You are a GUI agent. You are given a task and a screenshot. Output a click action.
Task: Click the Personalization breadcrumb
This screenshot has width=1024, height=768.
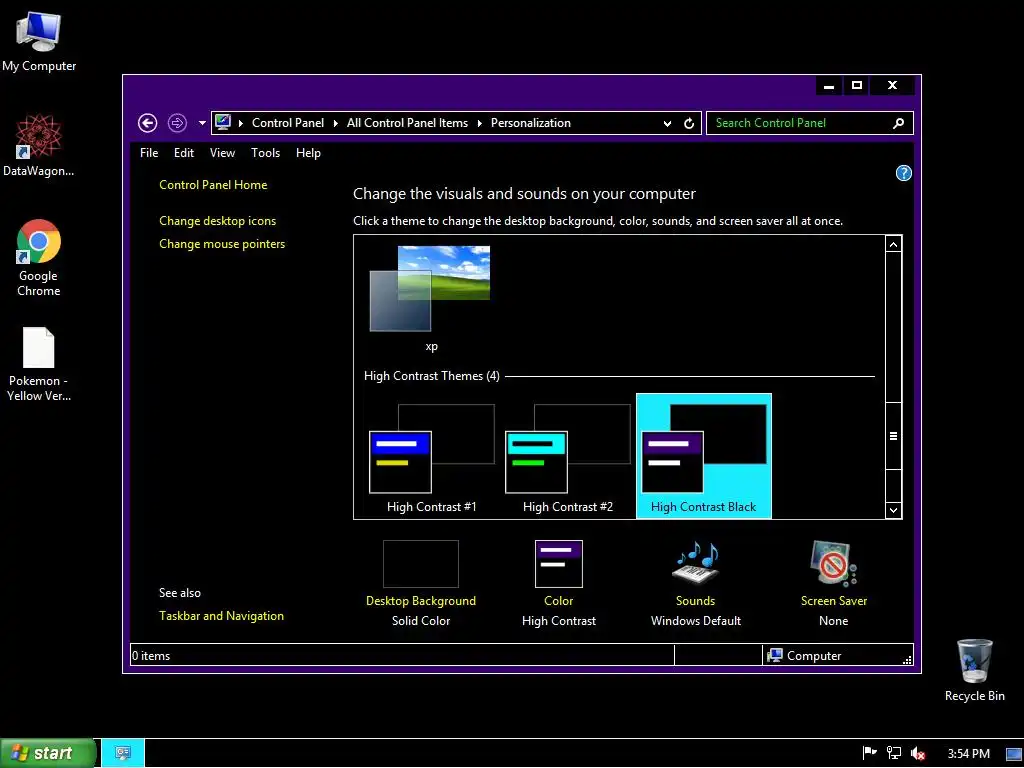click(x=531, y=123)
